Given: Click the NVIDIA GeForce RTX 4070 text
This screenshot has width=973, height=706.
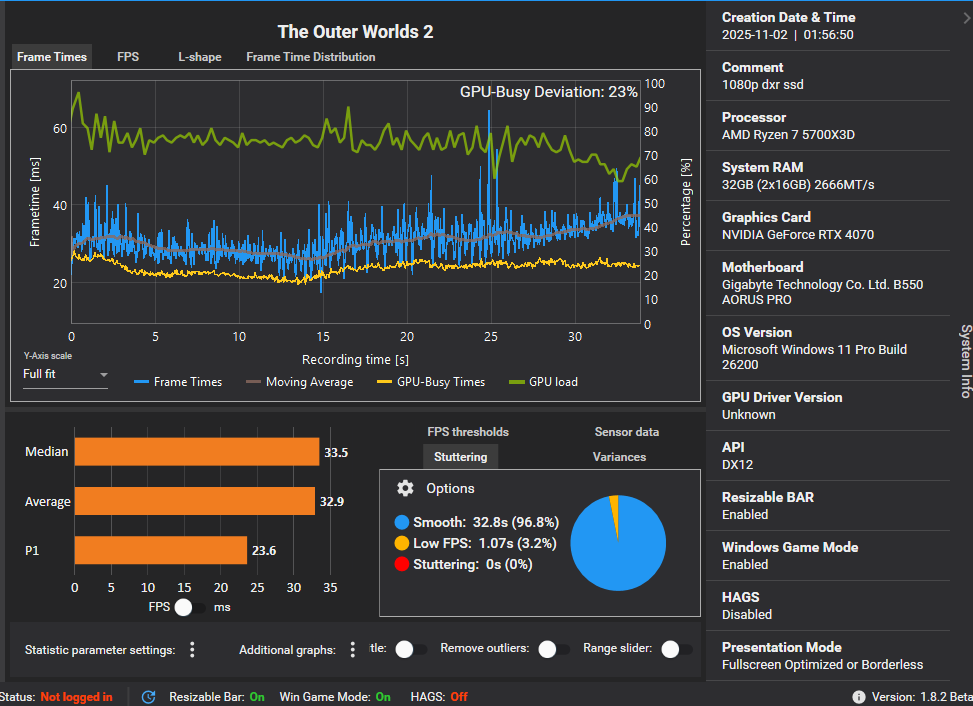Looking at the screenshot, I should (x=798, y=235).
